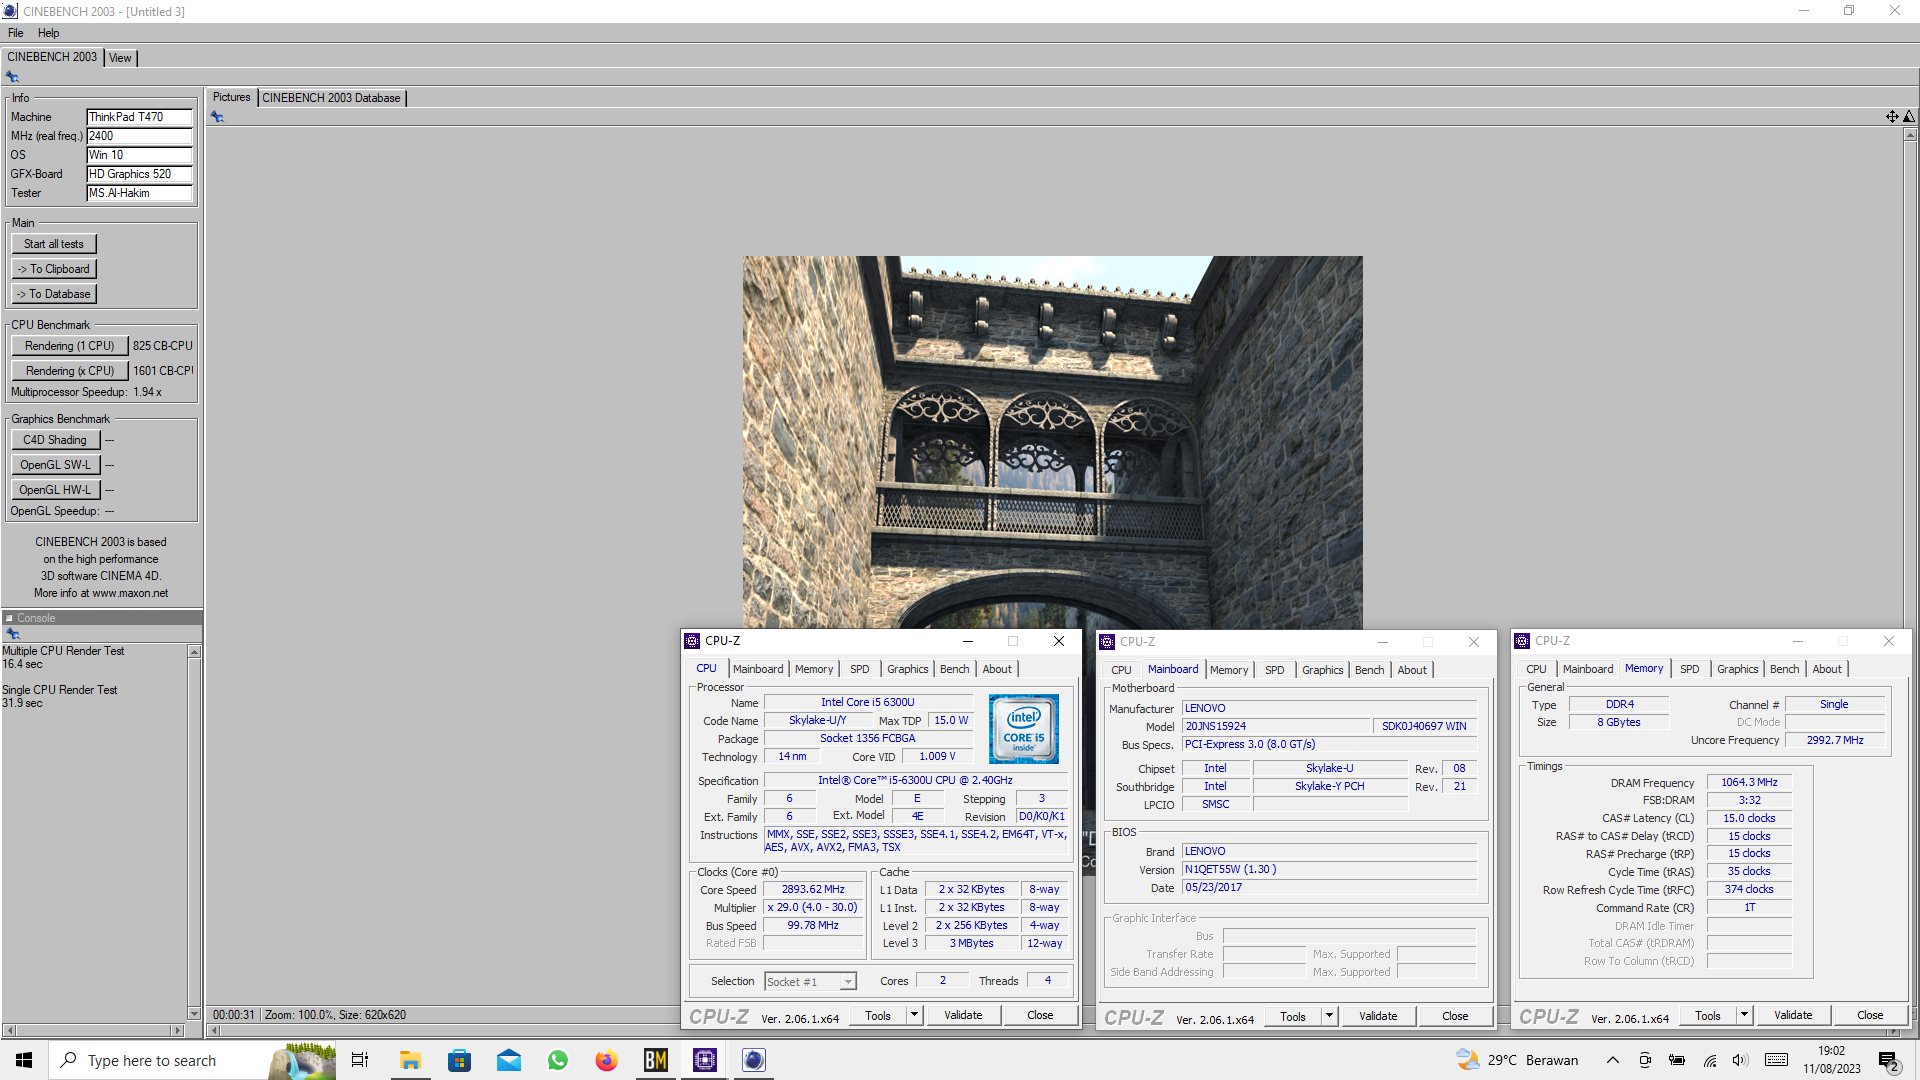Open Microsoft Store from the taskbar
This screenshot has height=1080, width=1920.
point(459,1060)
